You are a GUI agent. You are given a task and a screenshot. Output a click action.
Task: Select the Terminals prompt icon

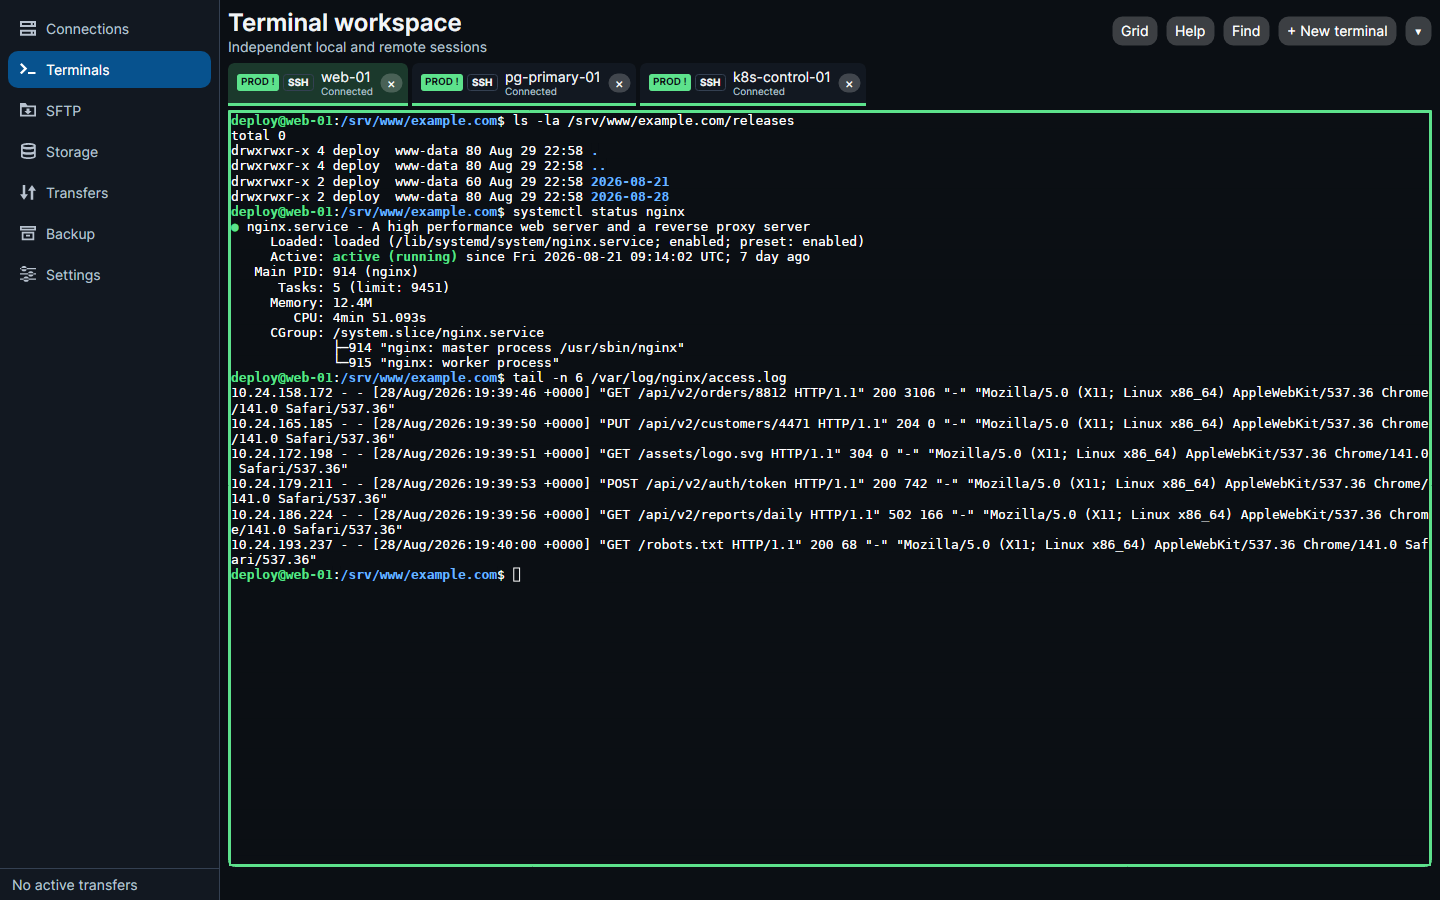pos(28,70)
